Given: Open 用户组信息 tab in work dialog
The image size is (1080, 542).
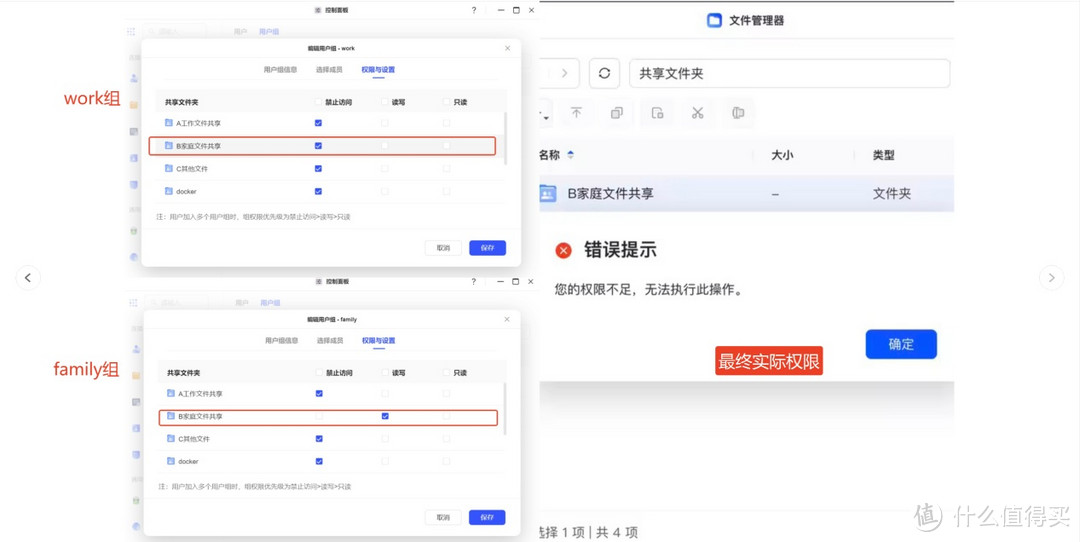Looking at the screenshot, I should point(280,70).
